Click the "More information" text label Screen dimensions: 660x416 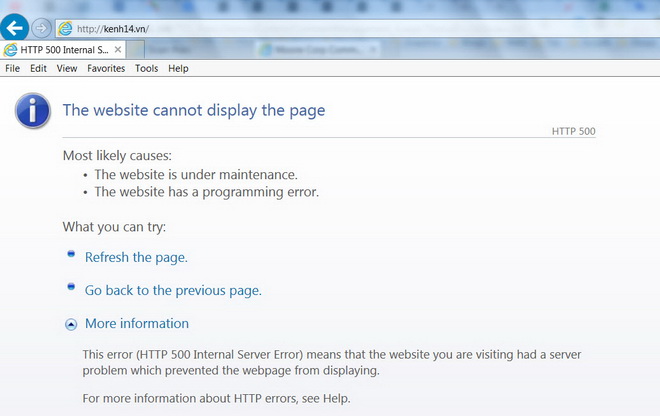tap(137, 323)
